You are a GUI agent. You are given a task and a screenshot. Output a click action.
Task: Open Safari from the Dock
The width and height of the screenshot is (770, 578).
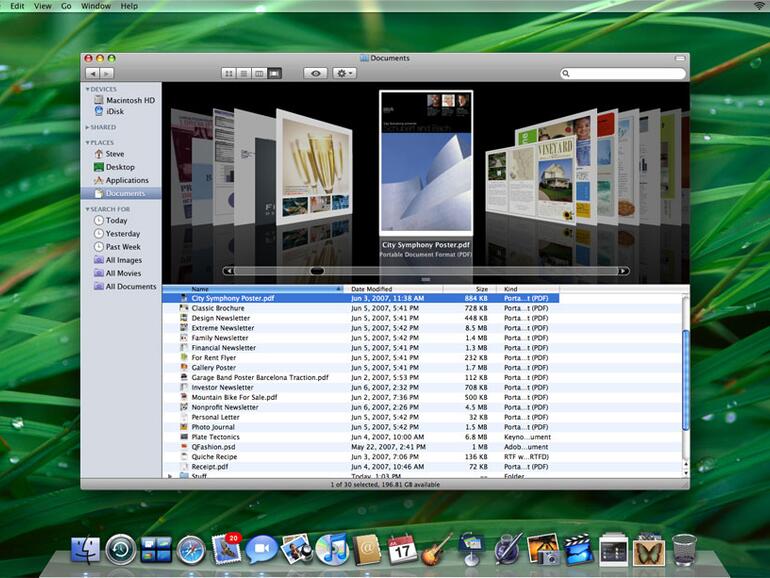[x=190, y=549]
